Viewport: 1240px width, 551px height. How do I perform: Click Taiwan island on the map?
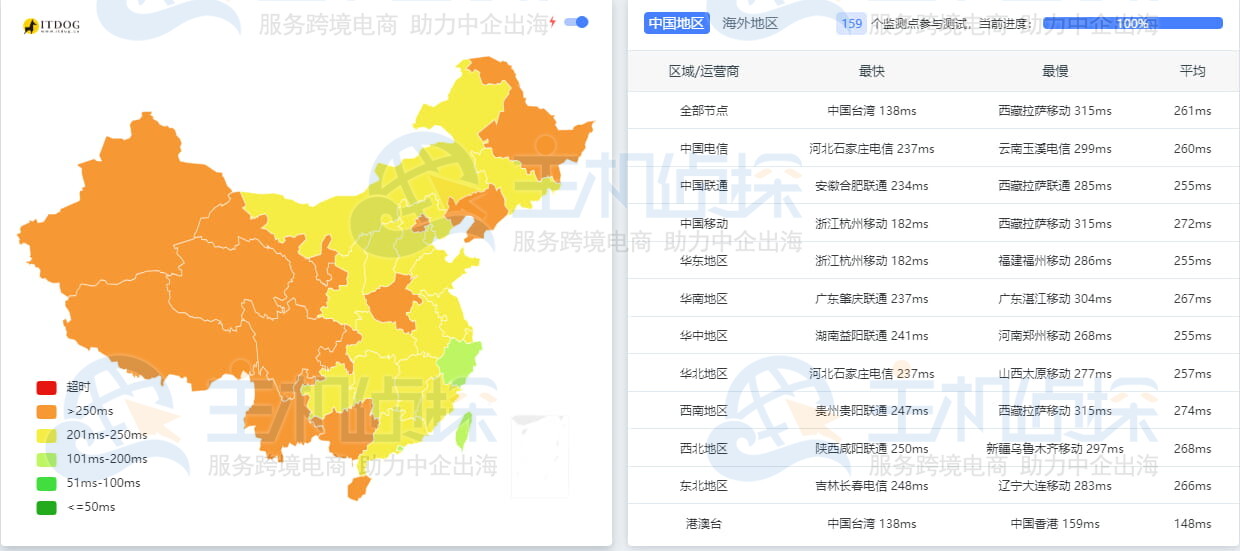tap(462, 430)
